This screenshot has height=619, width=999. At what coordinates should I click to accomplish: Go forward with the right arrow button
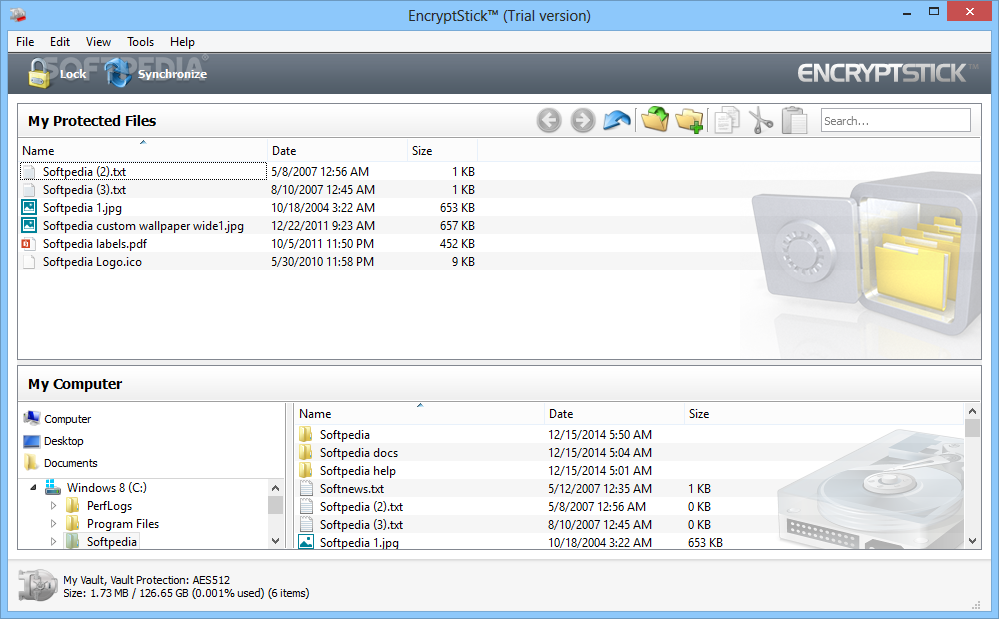(582, 120)
